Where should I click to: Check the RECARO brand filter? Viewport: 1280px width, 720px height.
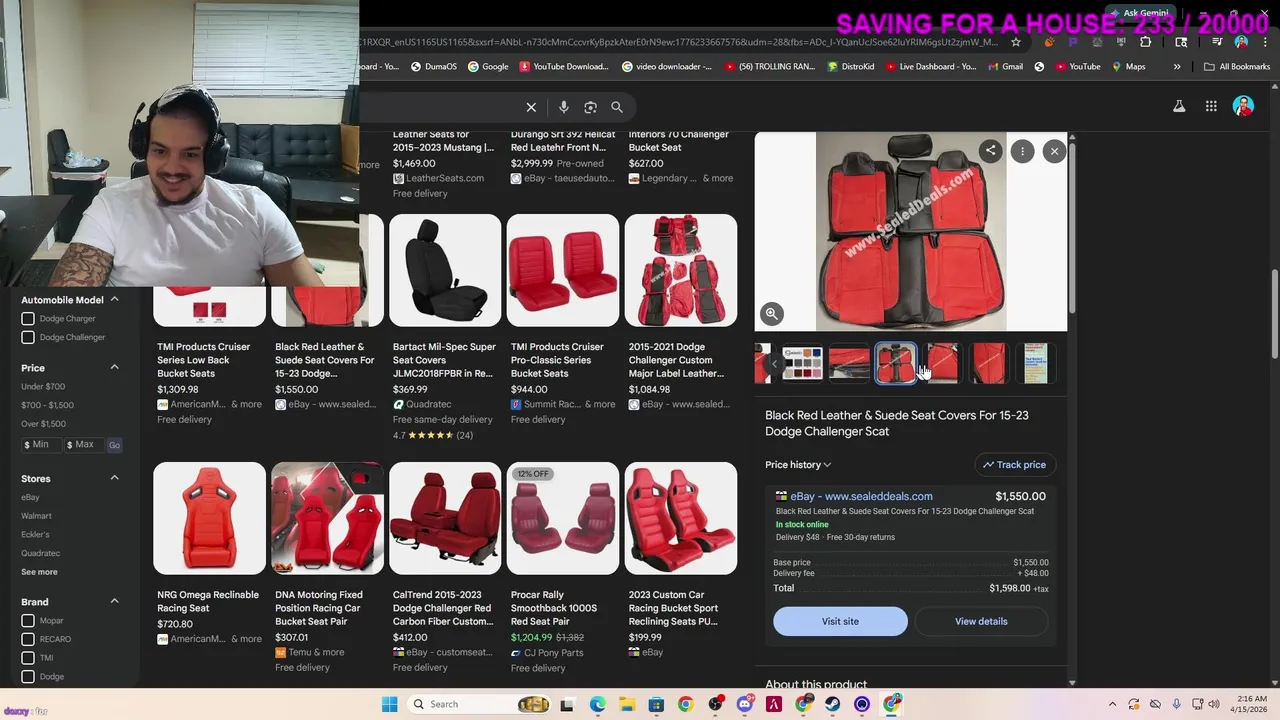[x=28, y=639]
